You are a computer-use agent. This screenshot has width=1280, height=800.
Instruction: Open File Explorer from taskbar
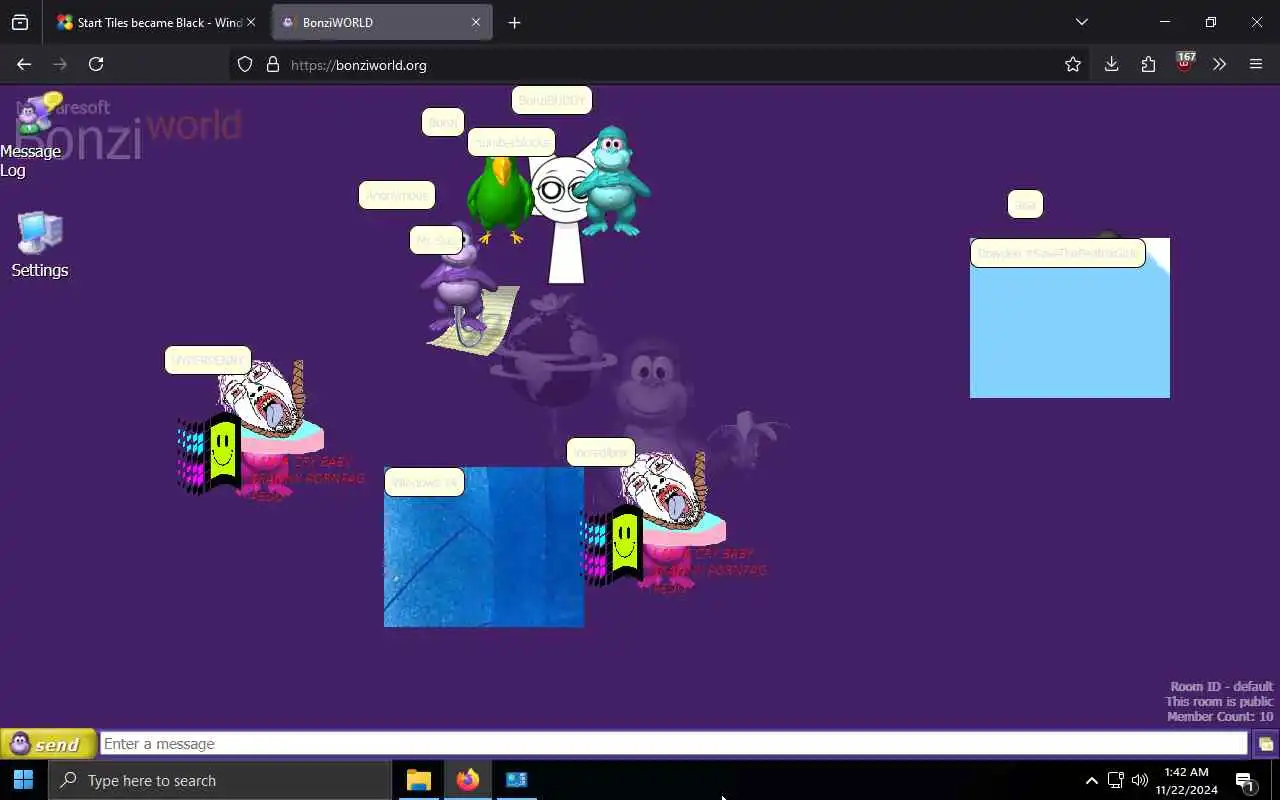click(418, 780)
